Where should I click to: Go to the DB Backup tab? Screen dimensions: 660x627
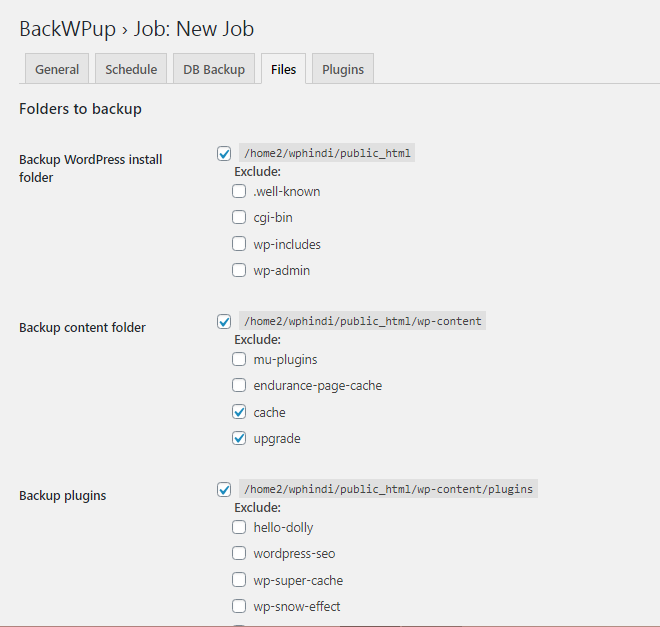pos(213,69)
